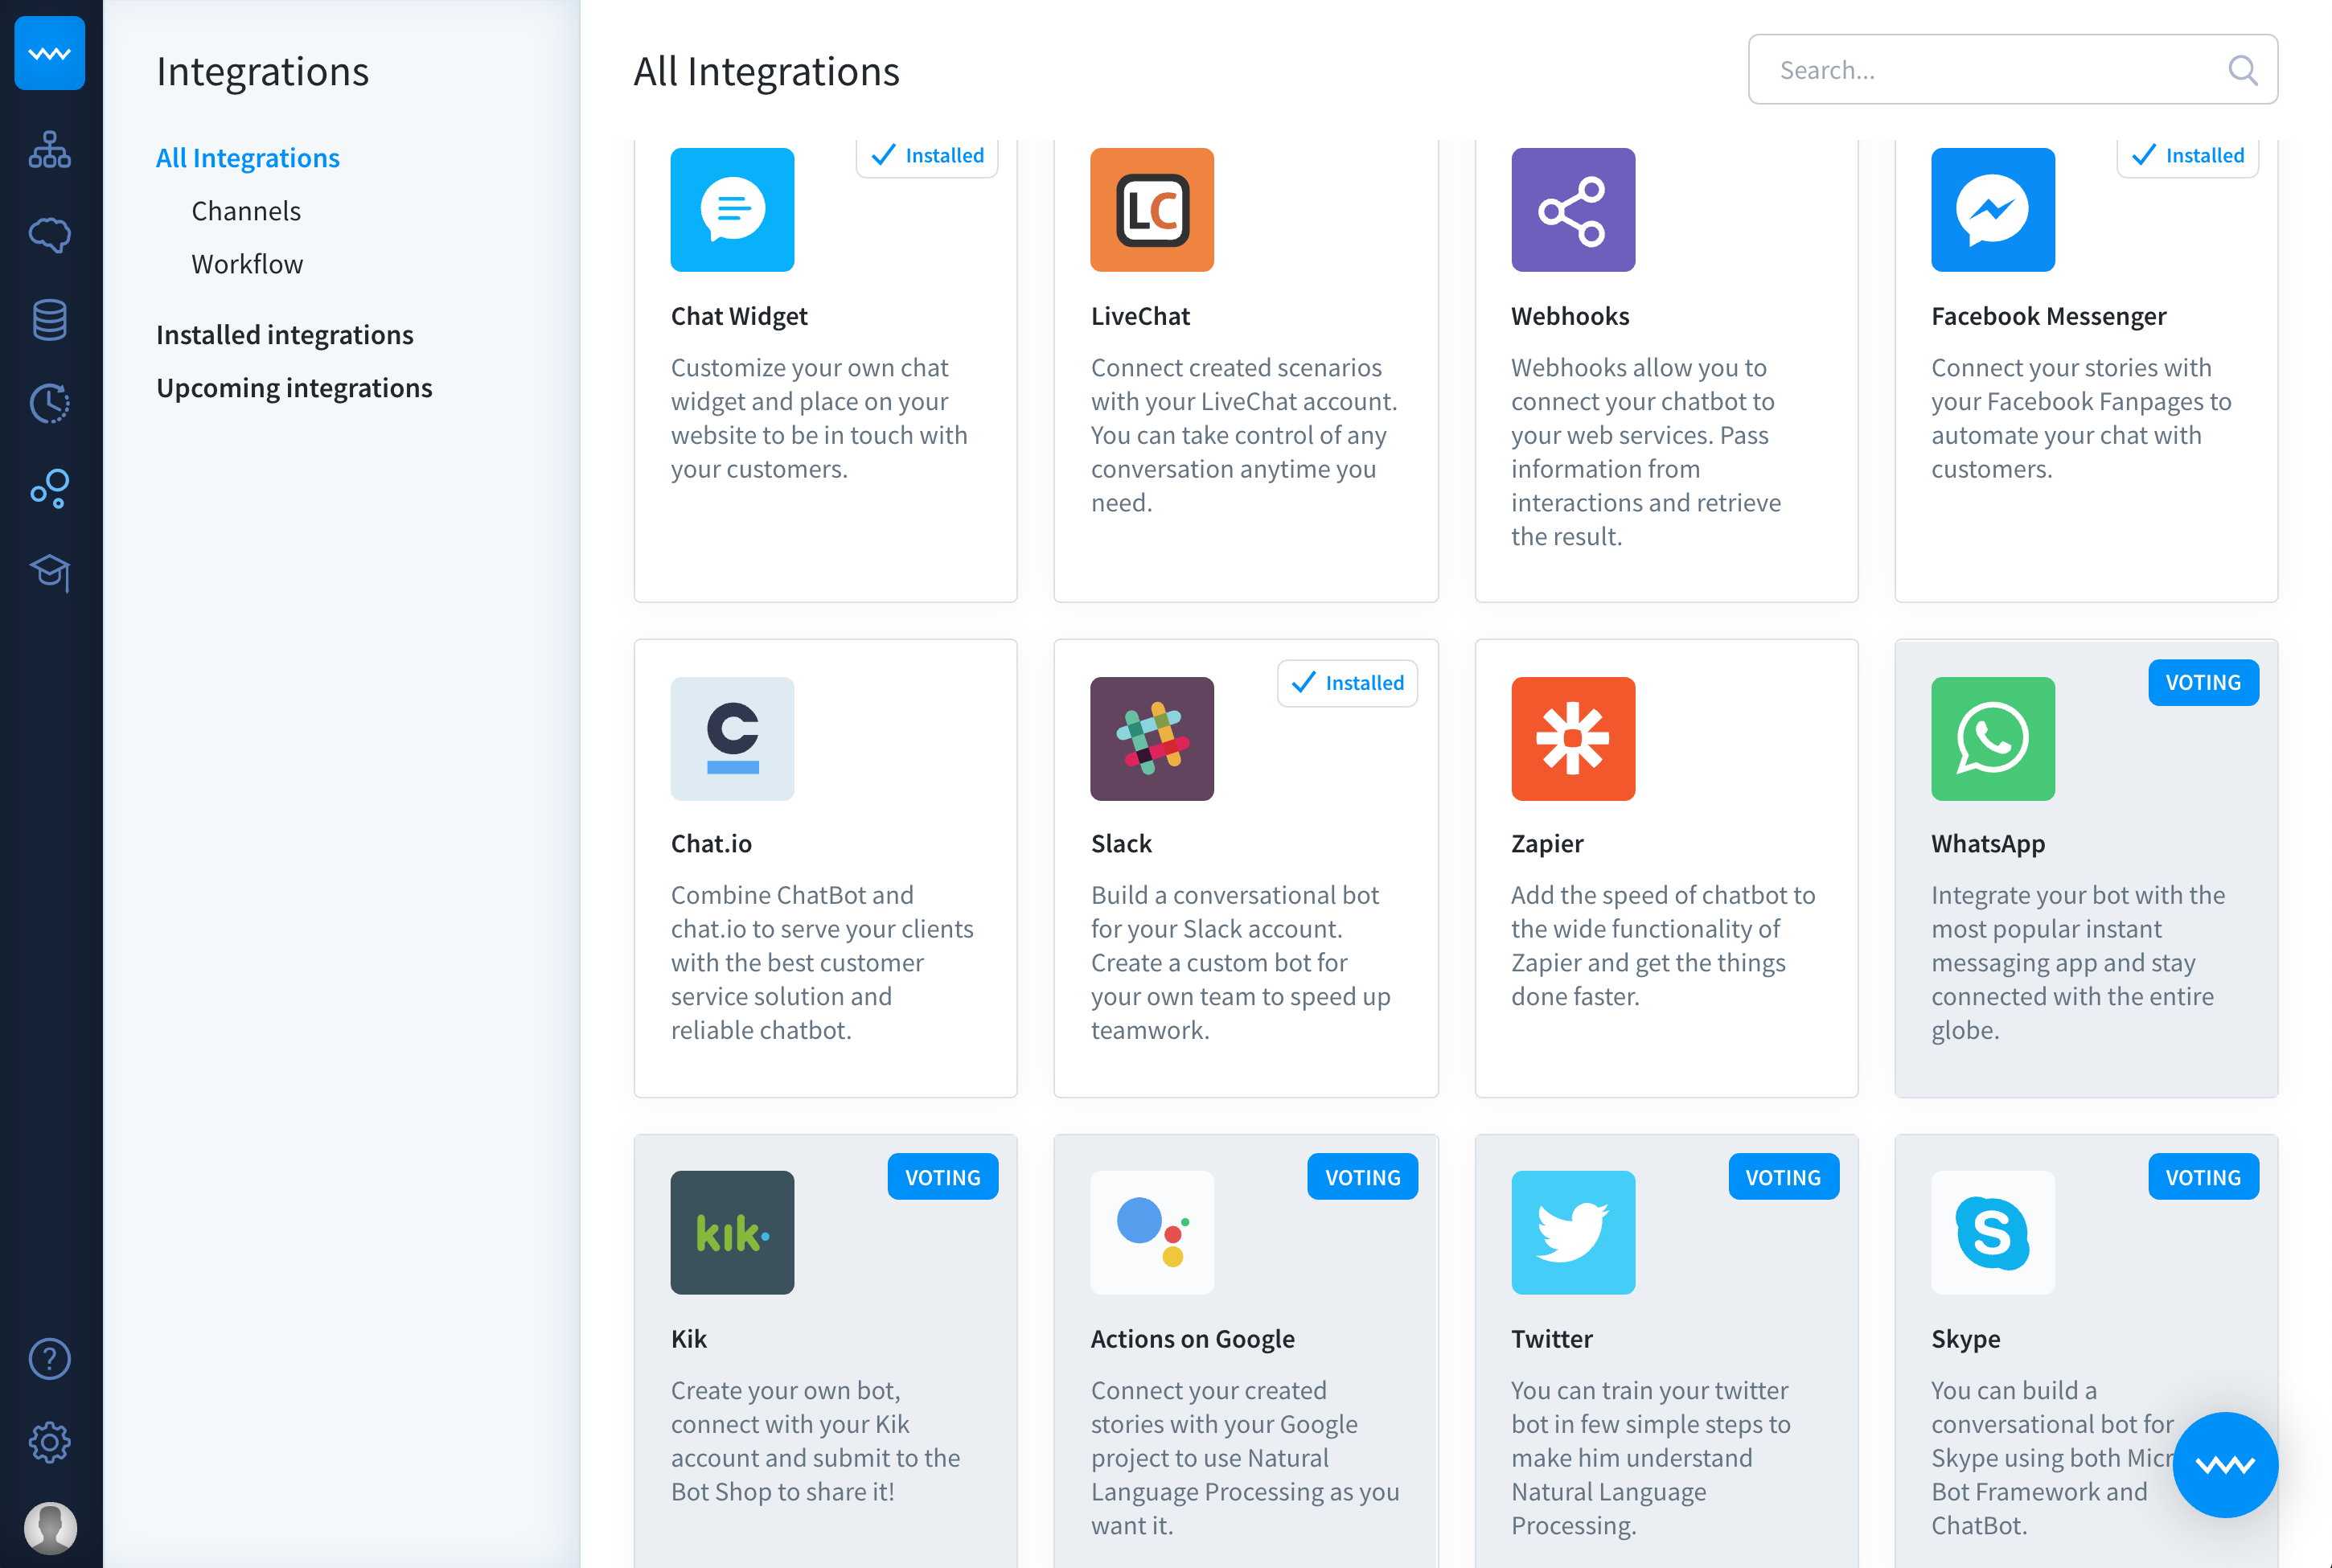This screenshot has height=1568, width=2332.
Task: Click the LiveChat description text
Action: 1244,435
